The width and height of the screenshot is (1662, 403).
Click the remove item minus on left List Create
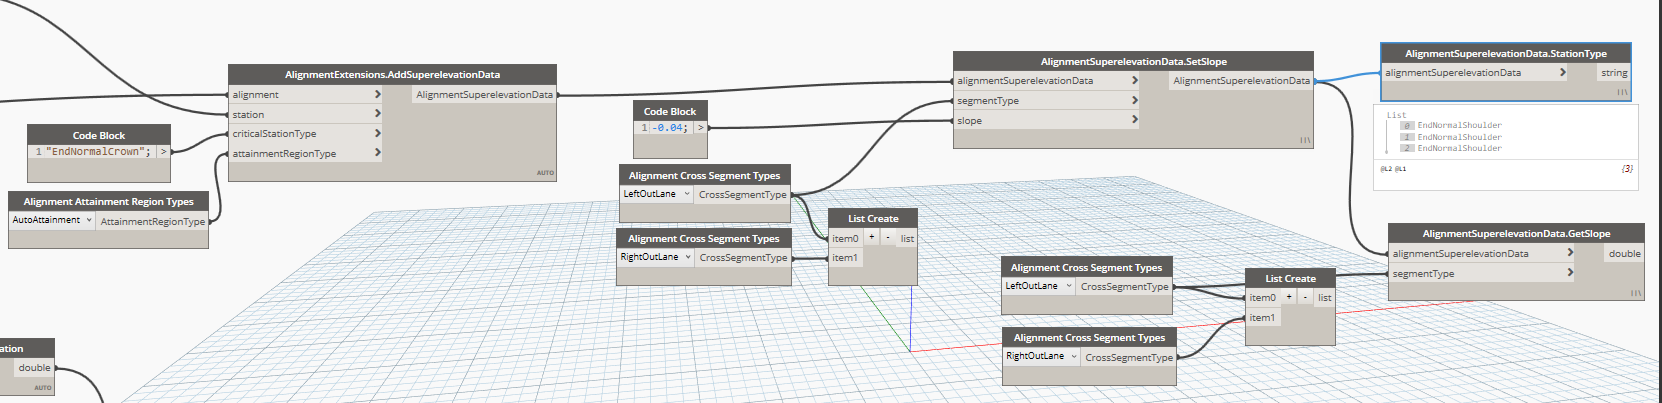click(x=888, y=237)
